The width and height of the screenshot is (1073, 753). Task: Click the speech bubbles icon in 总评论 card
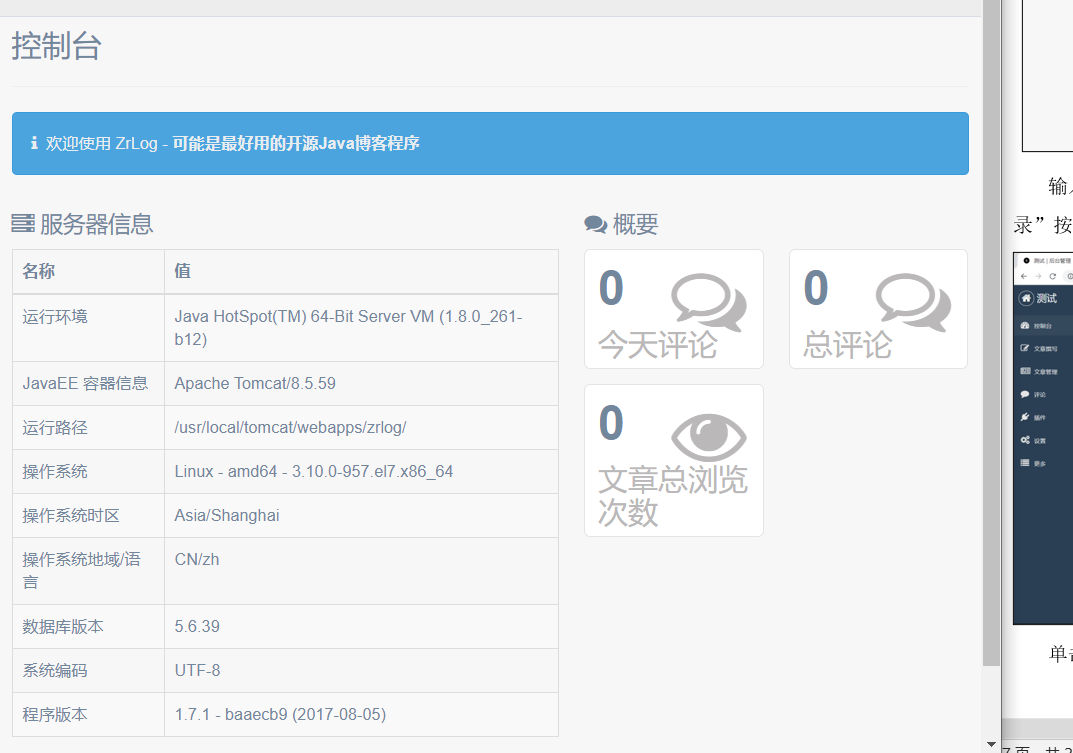913,302
